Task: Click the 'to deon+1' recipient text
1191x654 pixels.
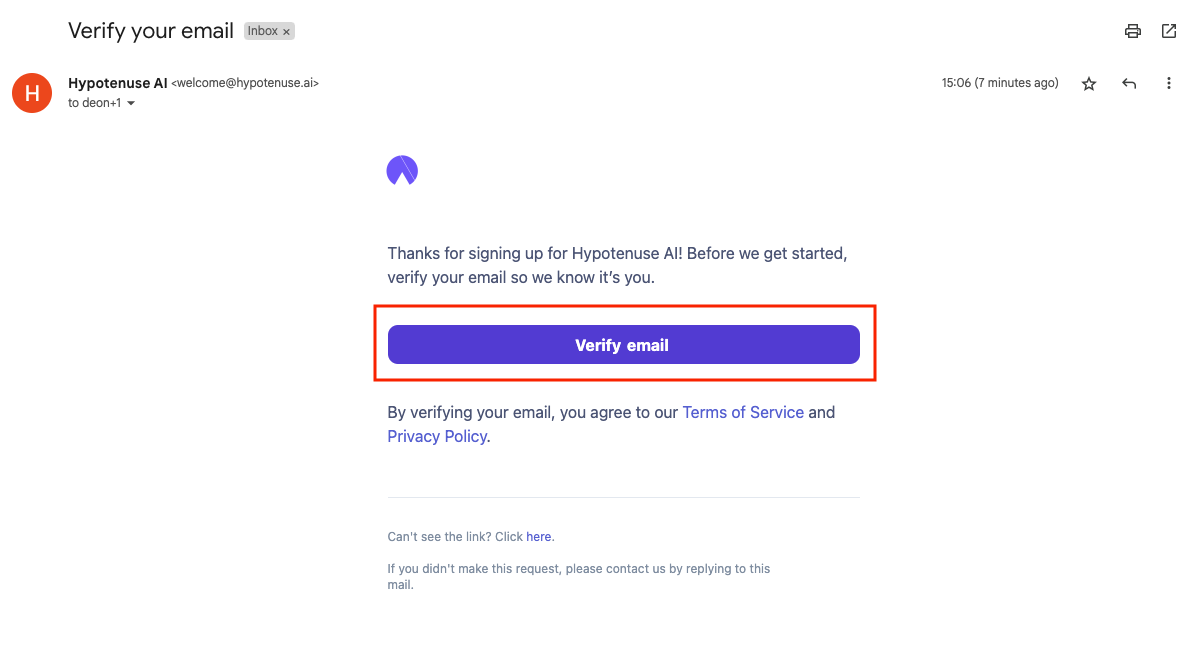Action: (94, 103)
